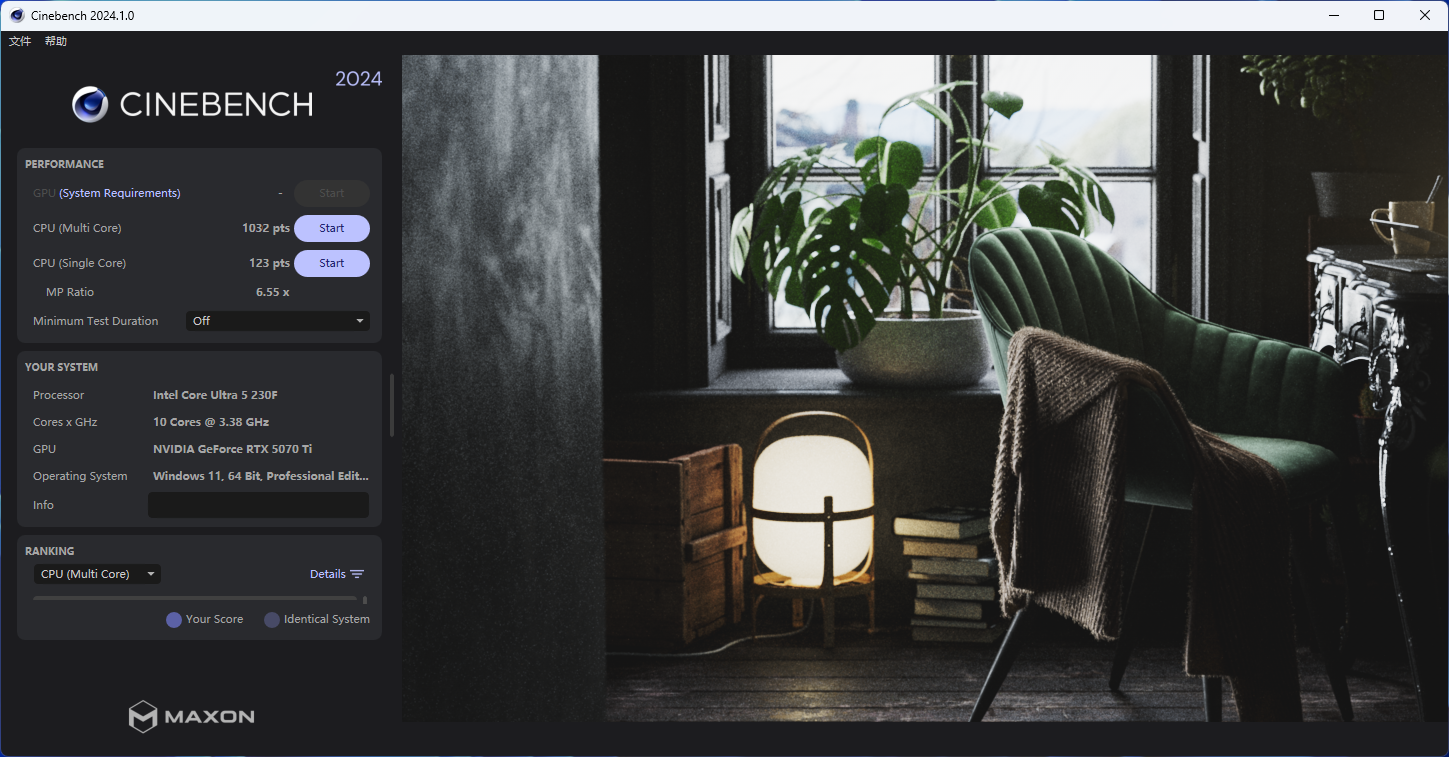Click the NVIDIA GeForce RTX 5070 Ti value

pos(233,449)
